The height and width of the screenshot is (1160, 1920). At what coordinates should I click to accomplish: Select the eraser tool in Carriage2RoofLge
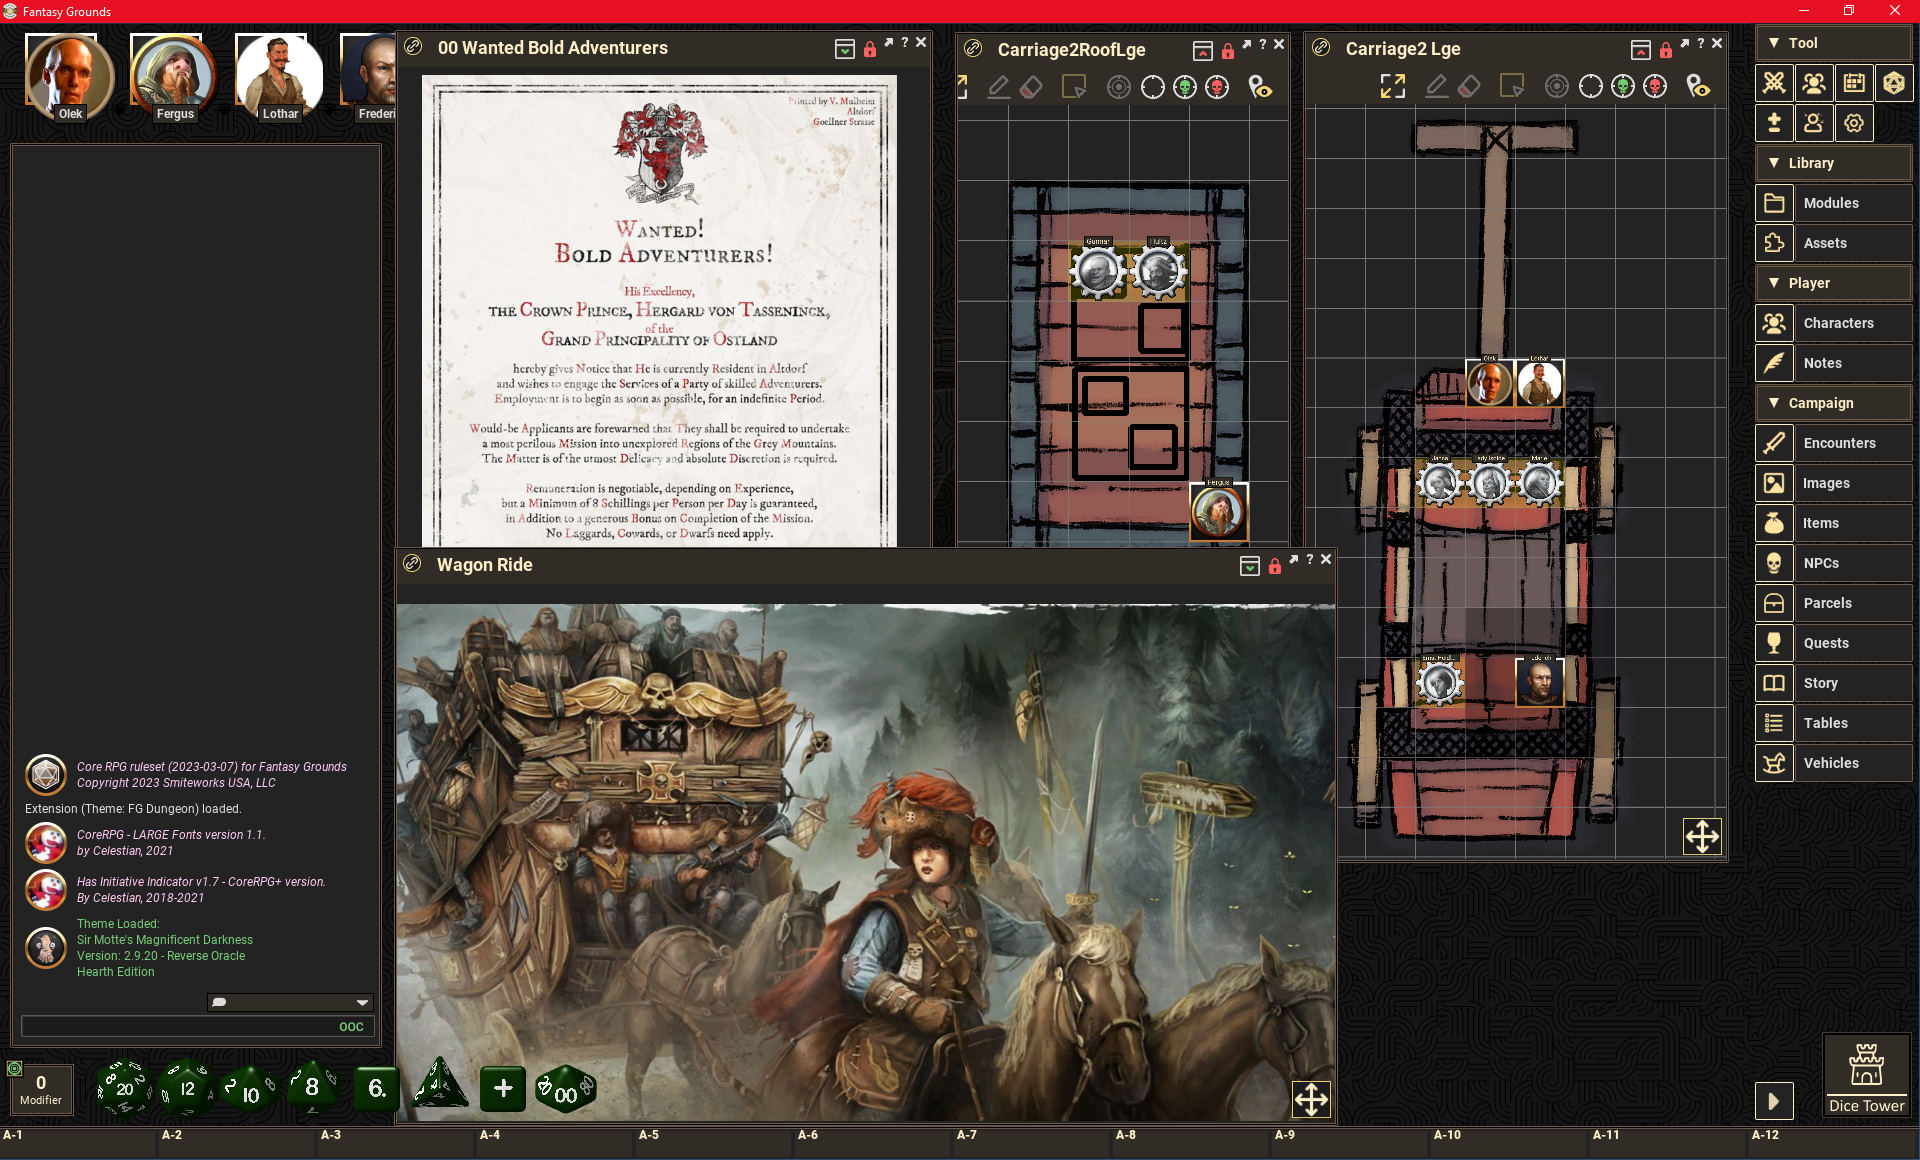point(1031,87)
